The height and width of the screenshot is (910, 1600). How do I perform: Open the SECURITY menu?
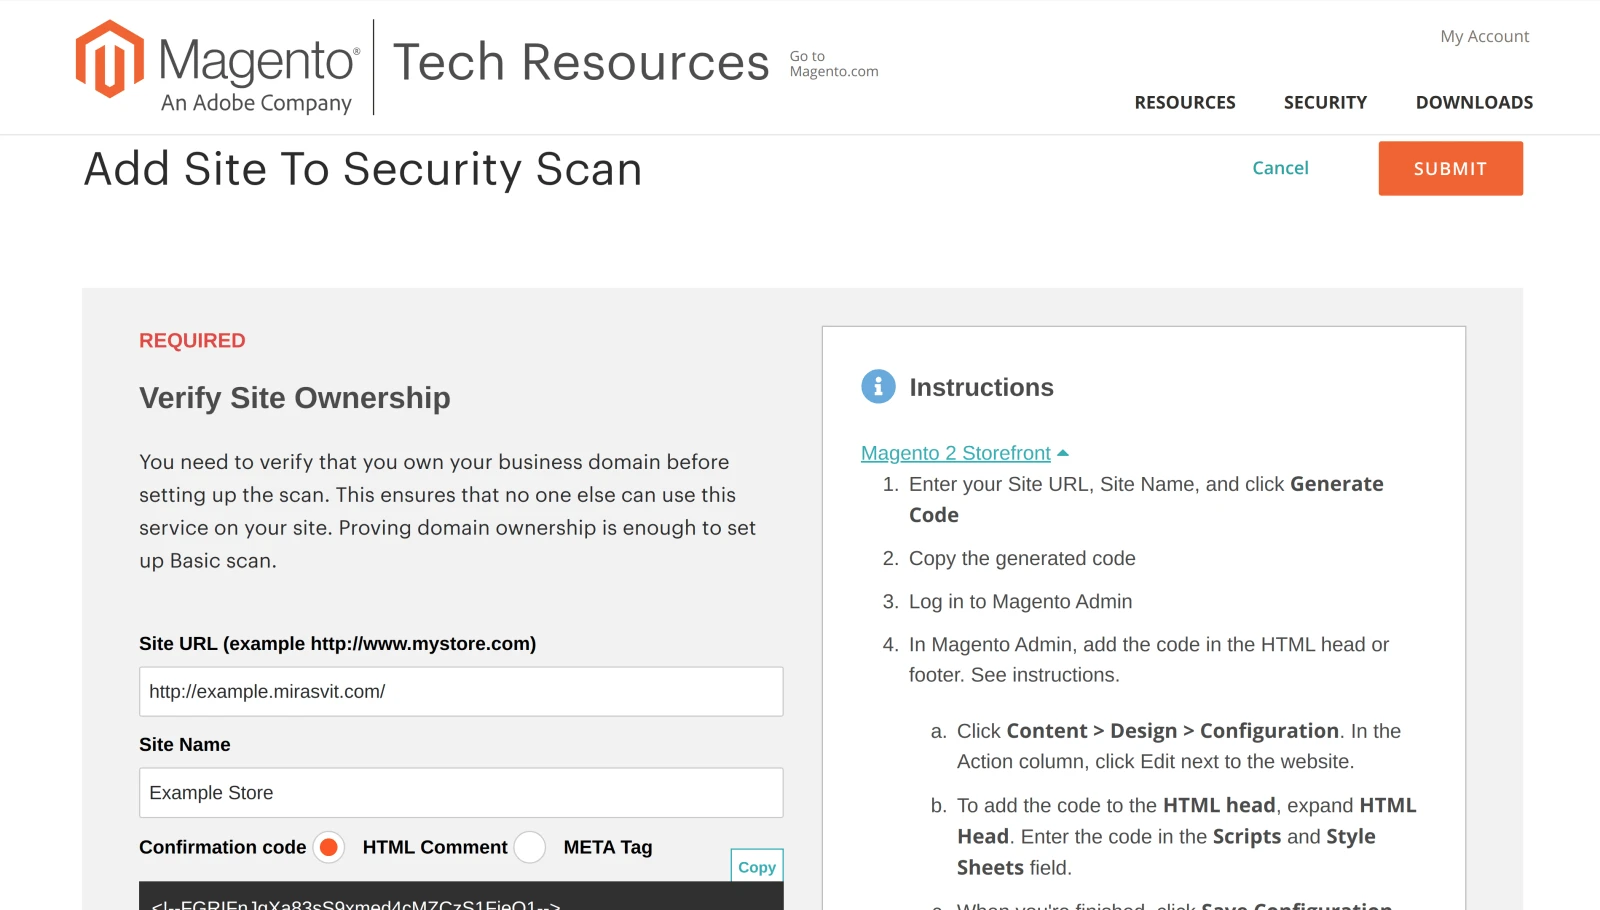coord(1325,102)
